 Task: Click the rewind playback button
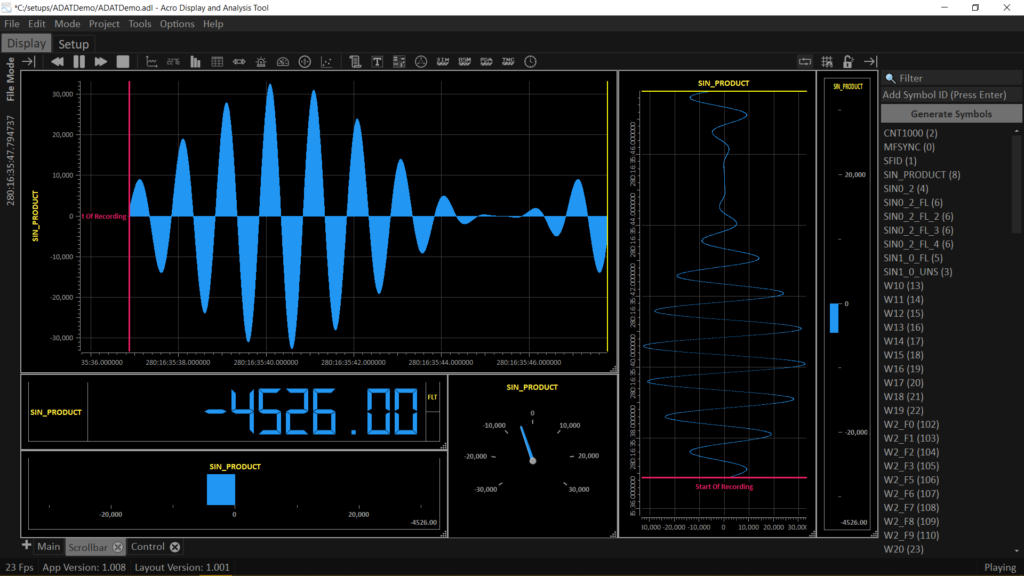point(57,62)
